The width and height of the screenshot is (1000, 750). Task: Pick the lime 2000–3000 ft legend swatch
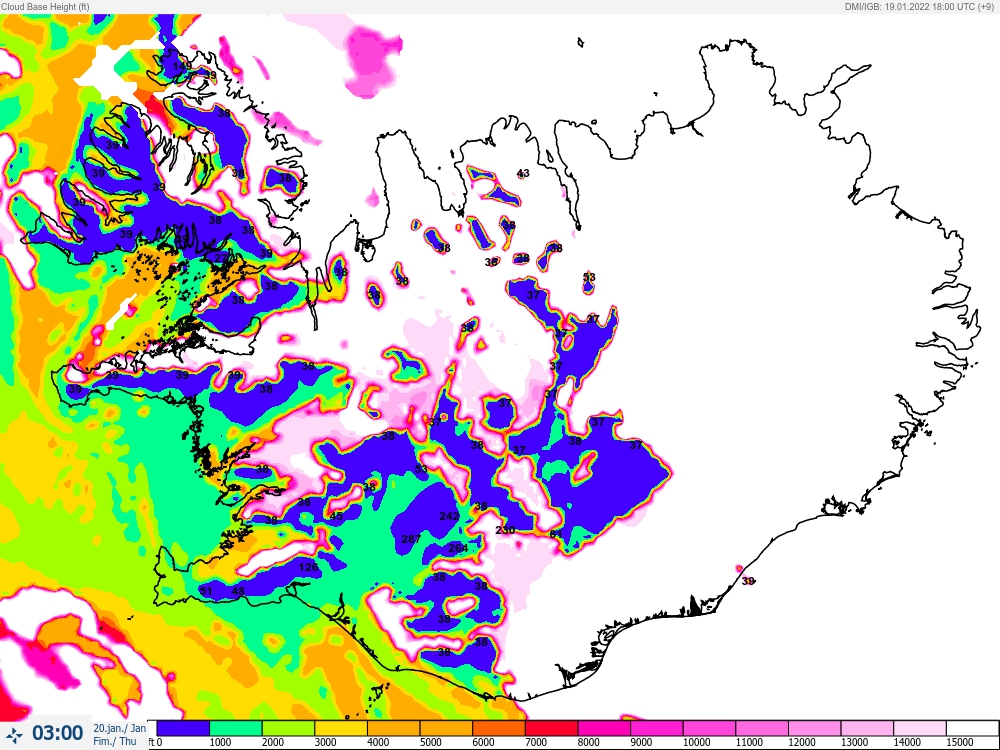coord(288,728)
